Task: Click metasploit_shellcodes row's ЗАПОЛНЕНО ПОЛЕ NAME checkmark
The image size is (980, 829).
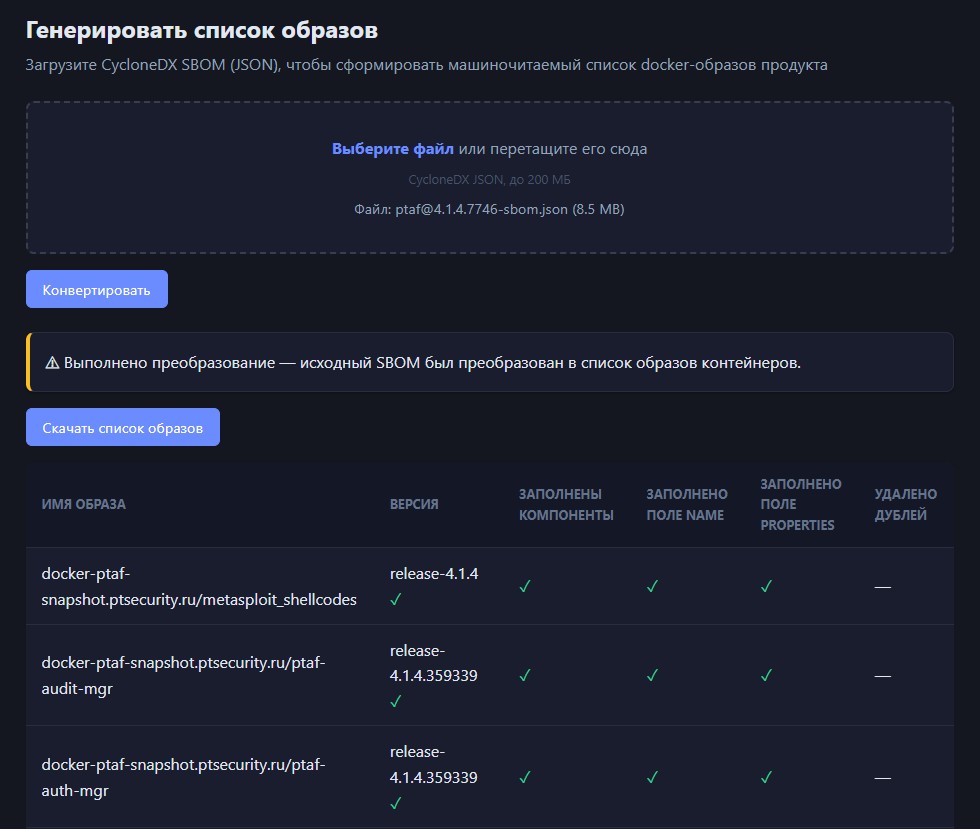Action: (x=652, y=586)
